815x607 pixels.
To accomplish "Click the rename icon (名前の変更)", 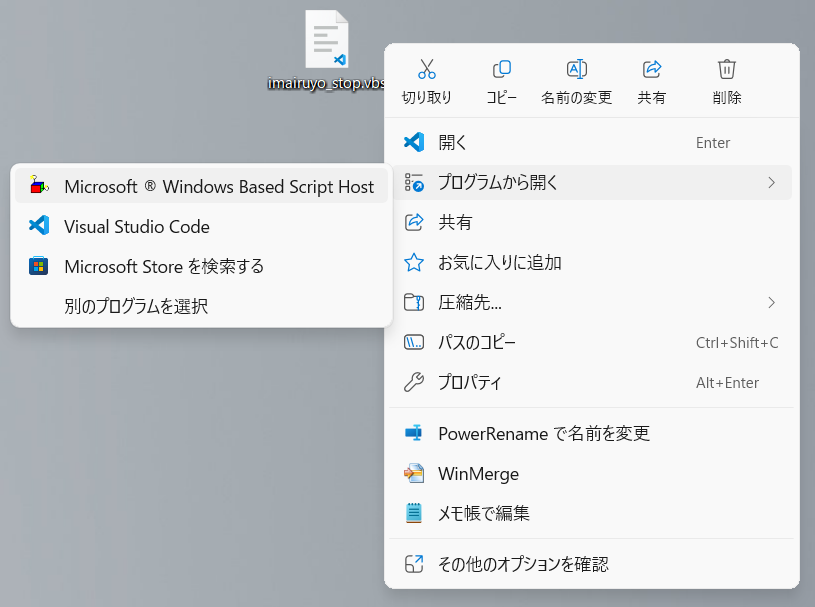I will point(576,69).
